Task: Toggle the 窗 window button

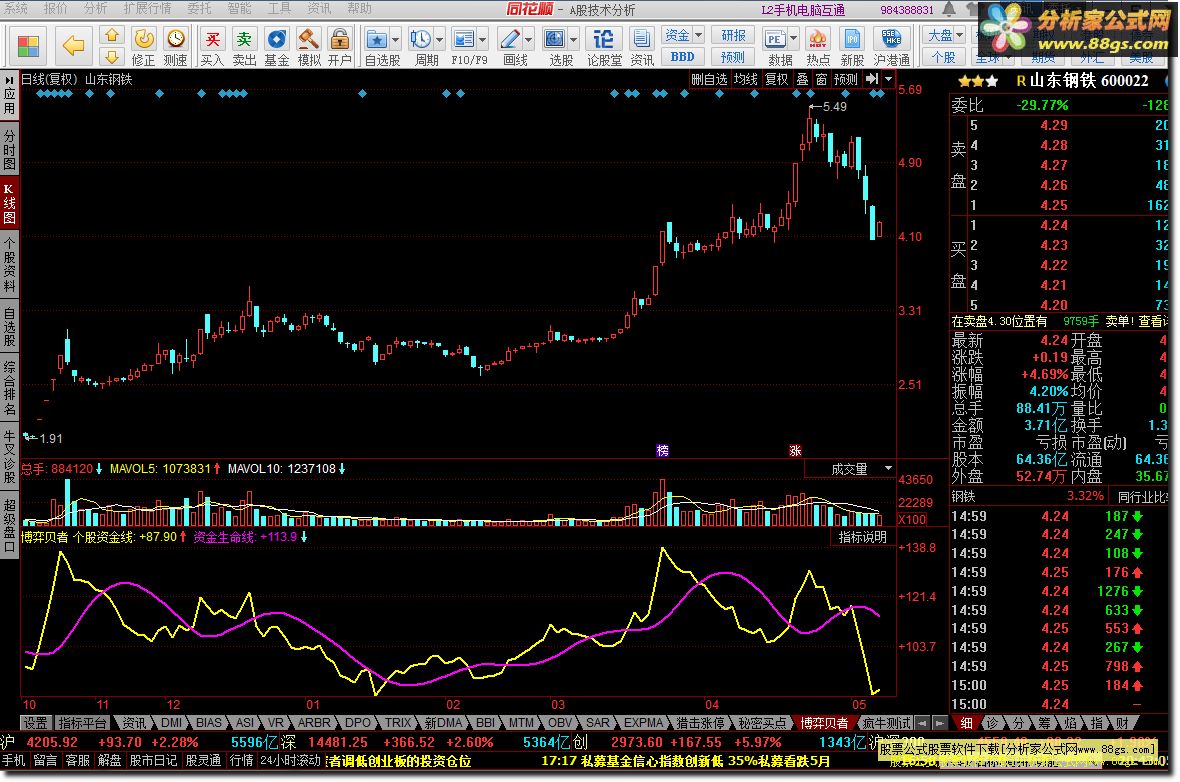Action: [x=821, y=79]
